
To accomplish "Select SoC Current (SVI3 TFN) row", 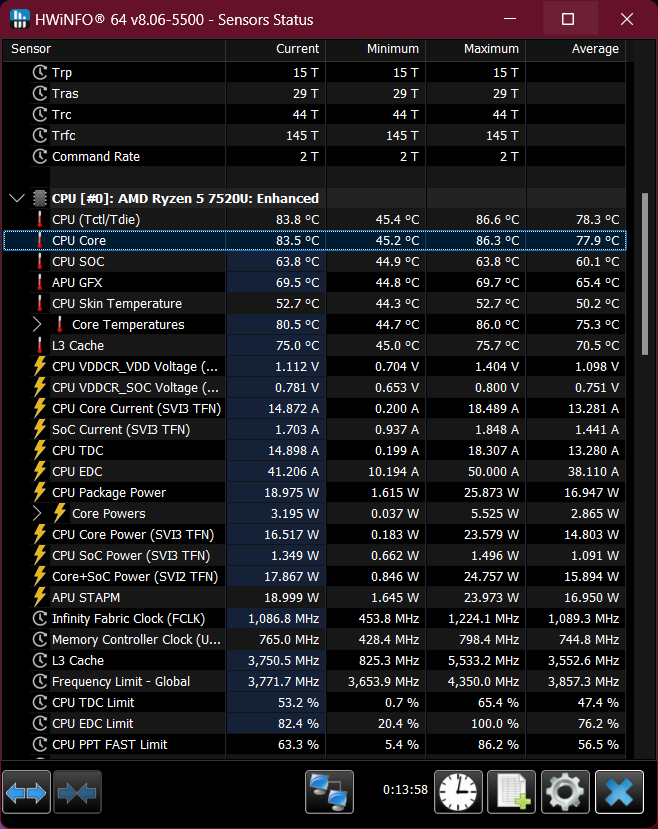I will tap(315, 429).
